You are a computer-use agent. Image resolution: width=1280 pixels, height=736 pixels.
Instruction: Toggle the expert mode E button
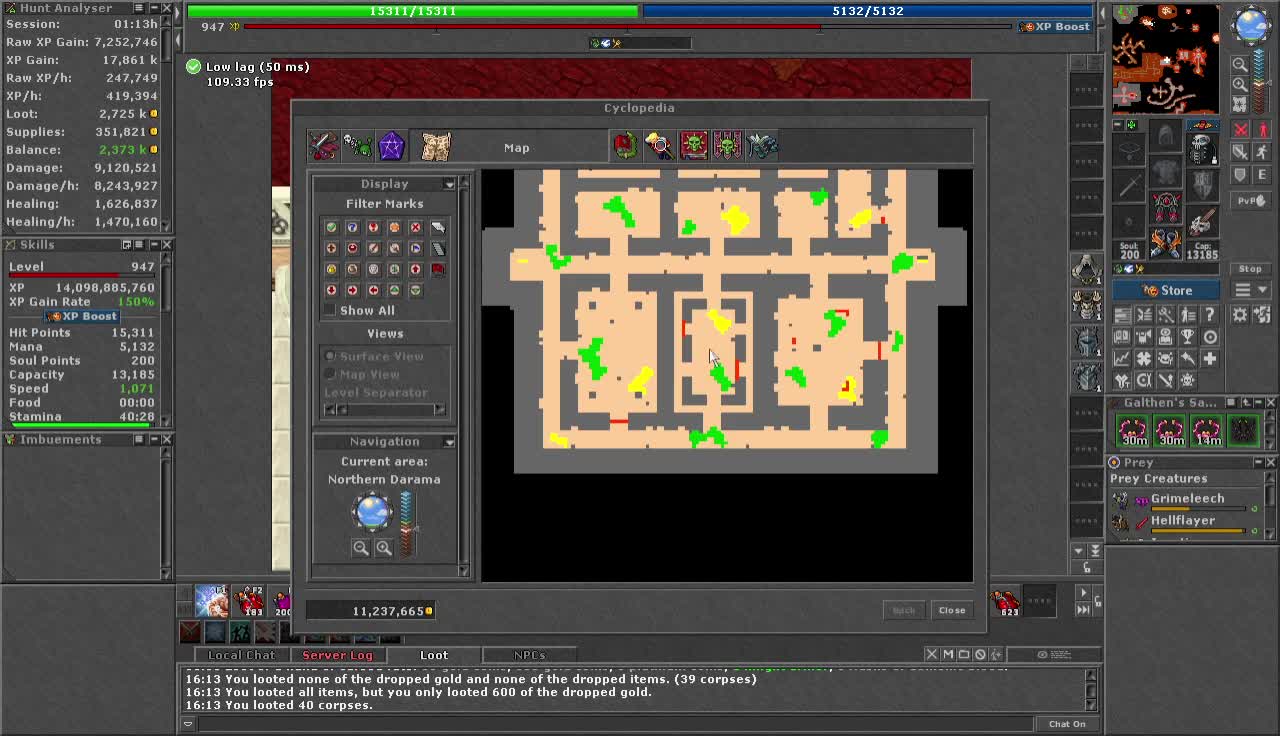pos(1262,174)
